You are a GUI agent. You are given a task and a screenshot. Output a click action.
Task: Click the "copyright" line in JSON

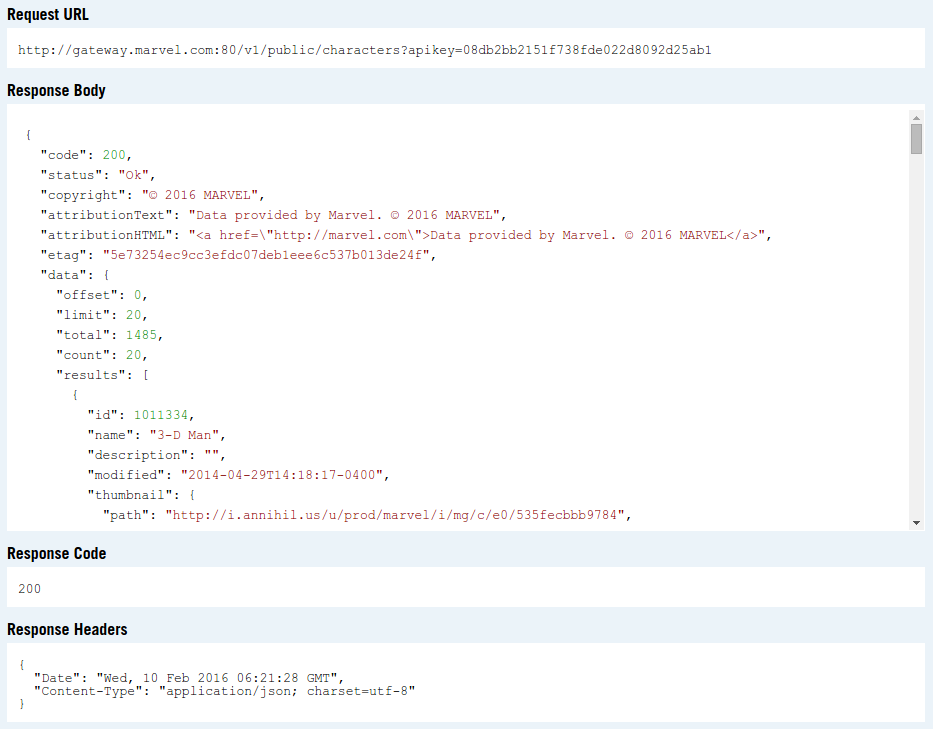pyautogui.click(x=152, y=195)
